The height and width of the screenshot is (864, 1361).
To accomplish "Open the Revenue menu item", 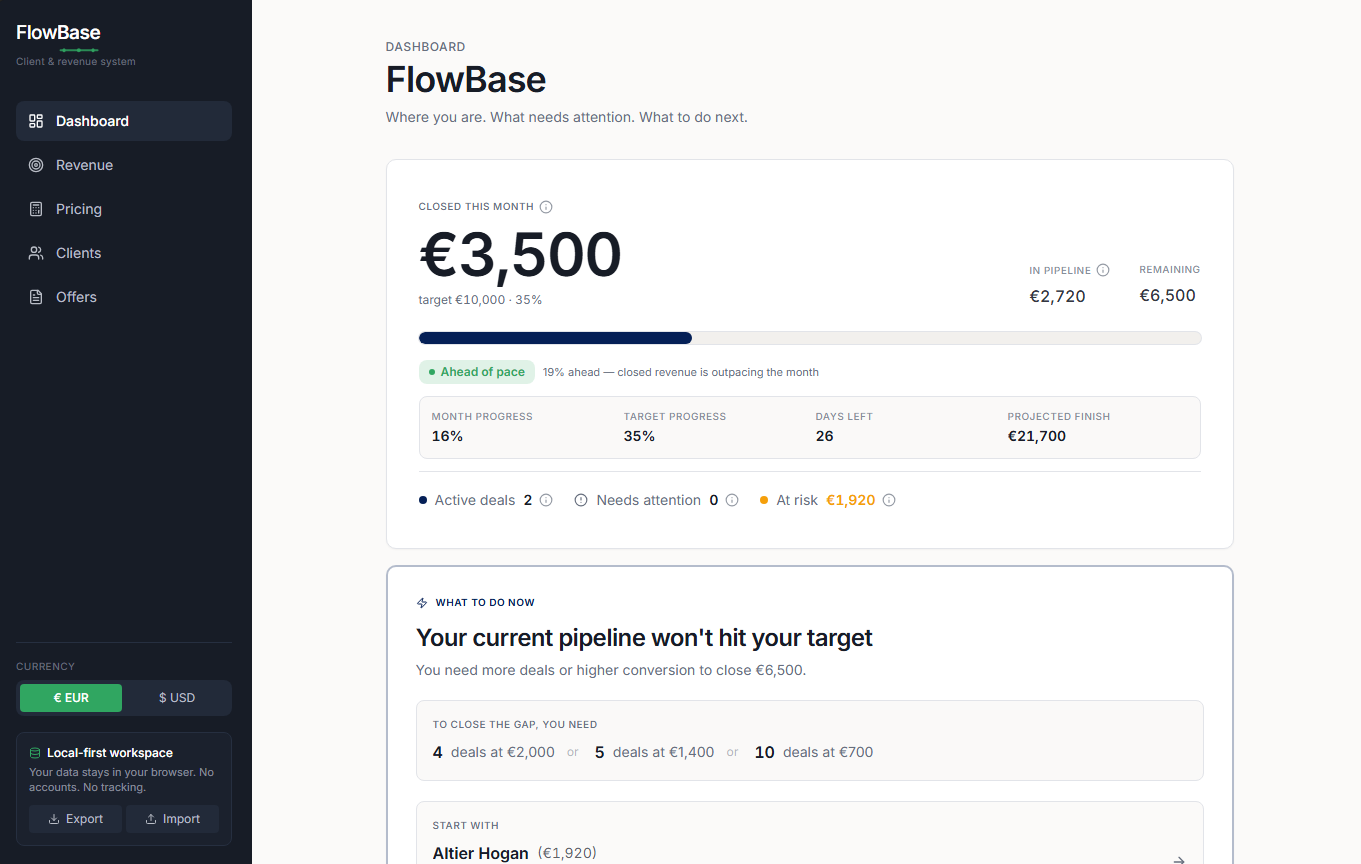I will coord(124,165).
